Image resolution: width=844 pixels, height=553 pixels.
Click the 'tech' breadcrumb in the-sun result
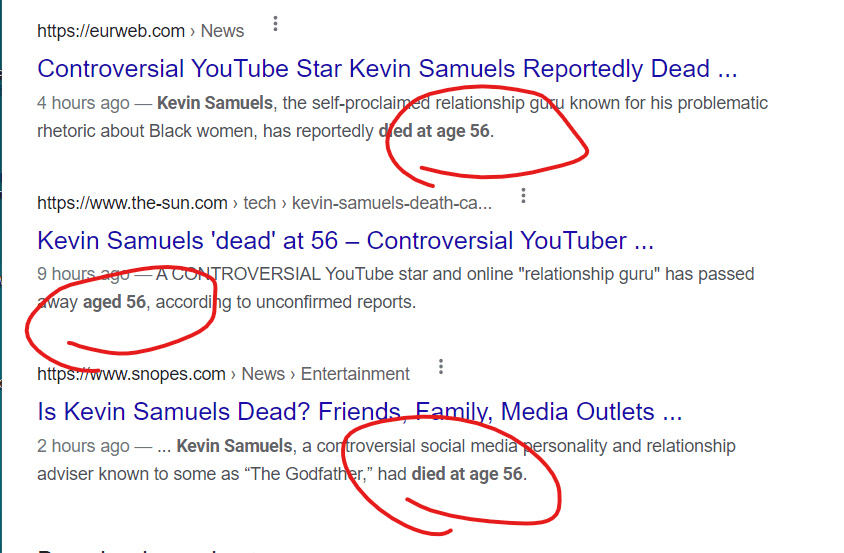click(260, 203)
